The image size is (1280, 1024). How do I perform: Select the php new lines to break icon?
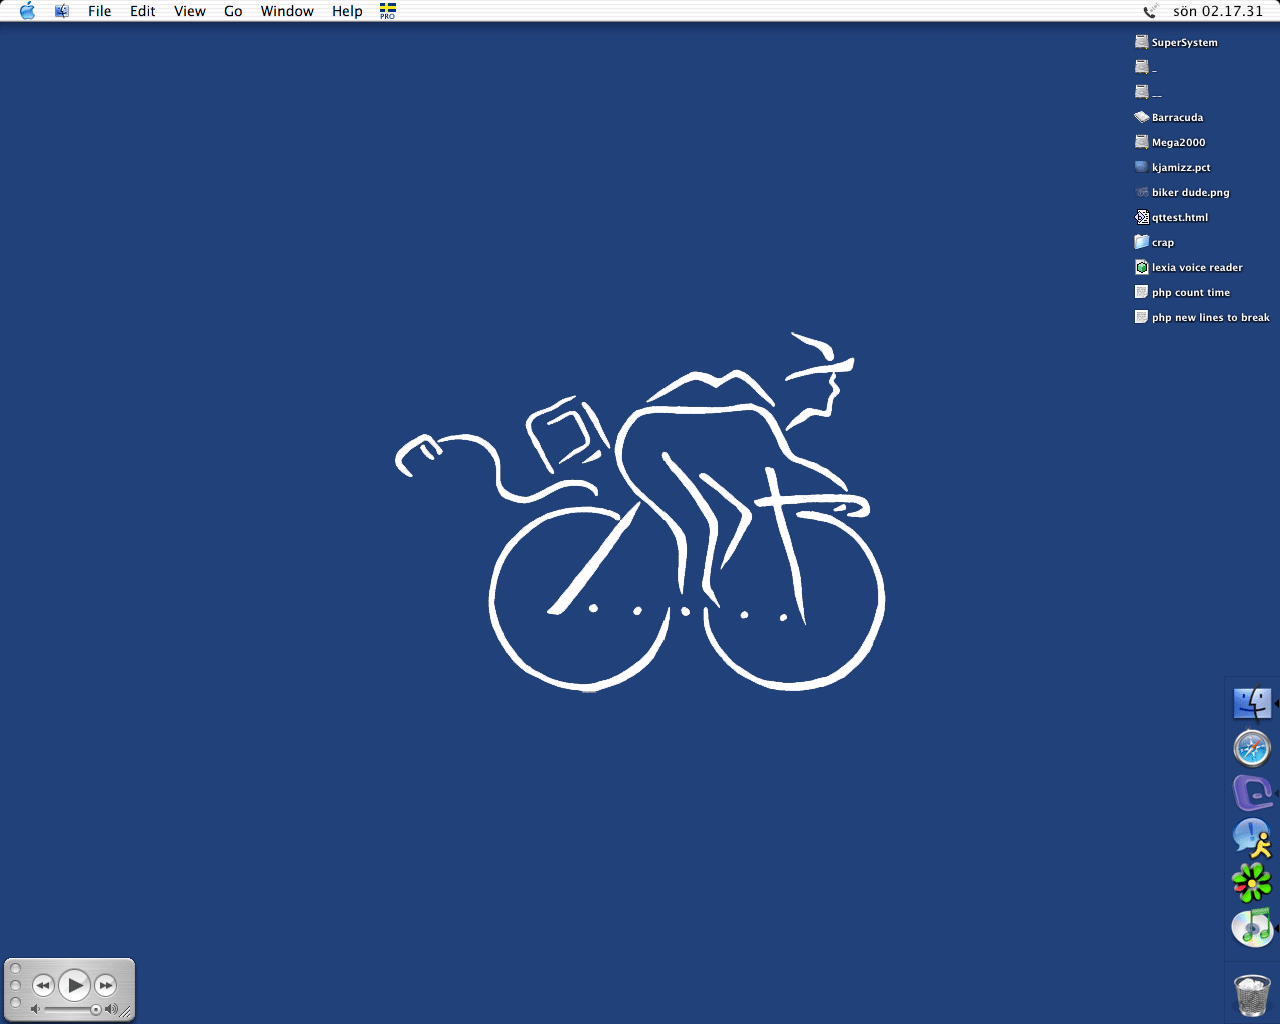tap(1141, 317)
